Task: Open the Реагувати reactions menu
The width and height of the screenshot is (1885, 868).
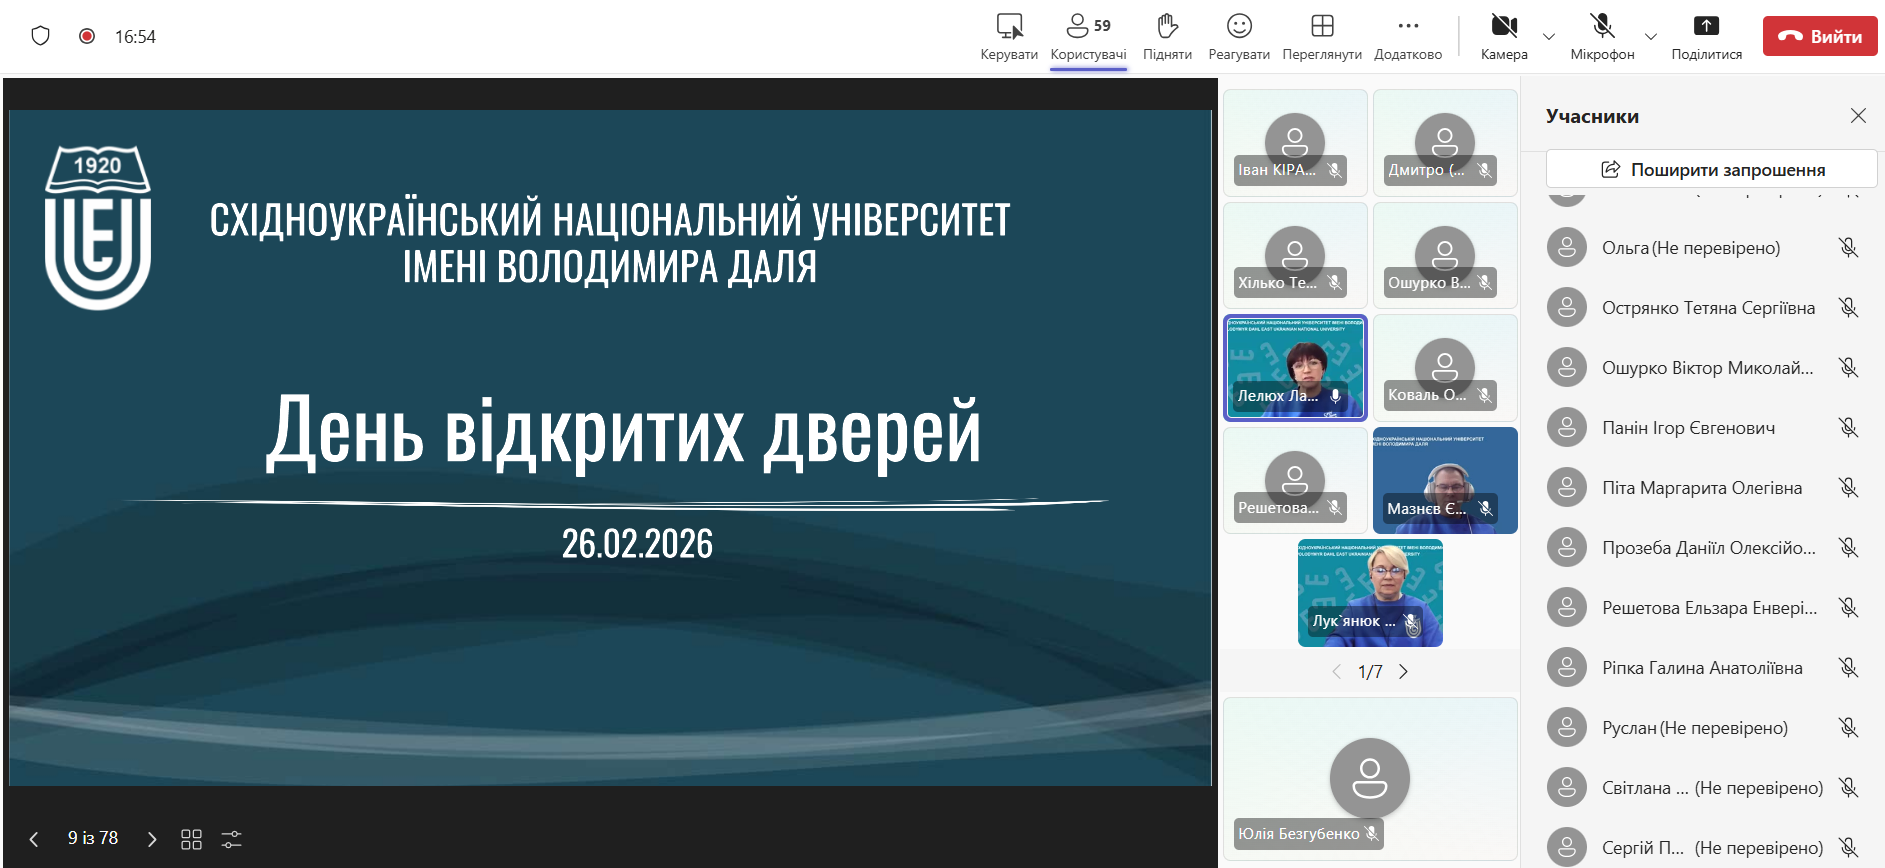Action: pos(1239,37)
